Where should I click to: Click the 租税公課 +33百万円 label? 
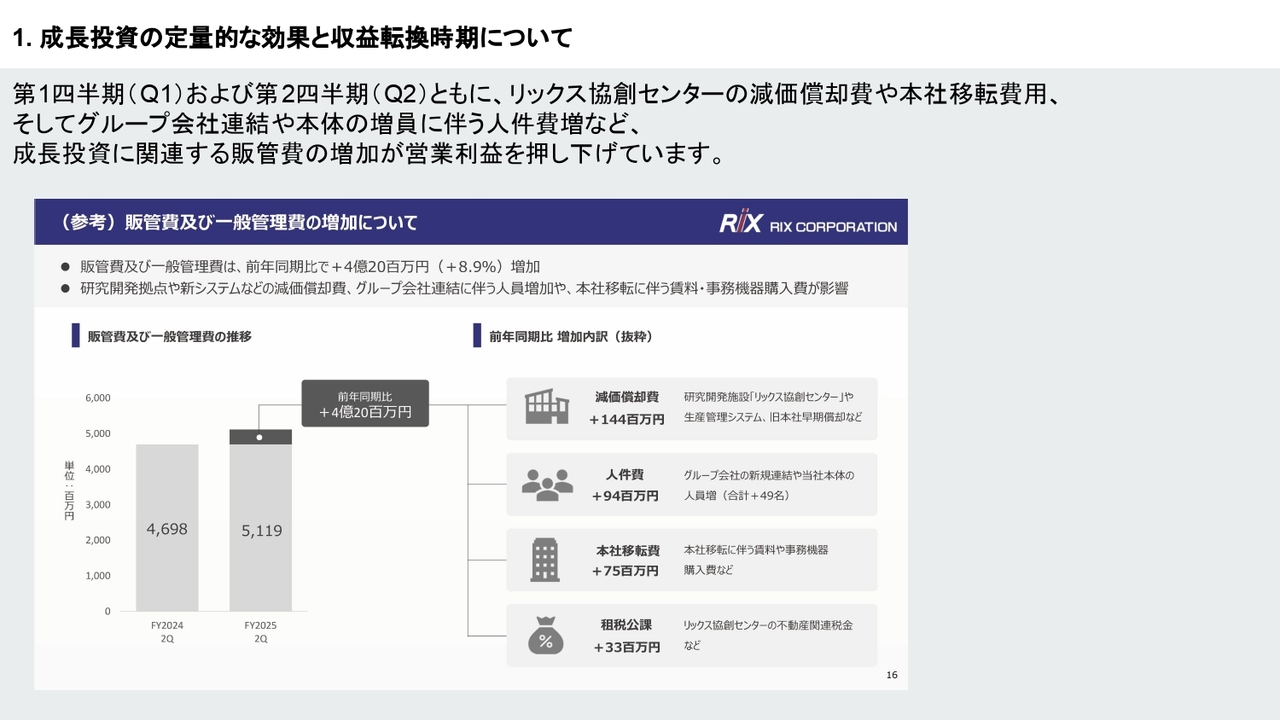pos(626,636)
